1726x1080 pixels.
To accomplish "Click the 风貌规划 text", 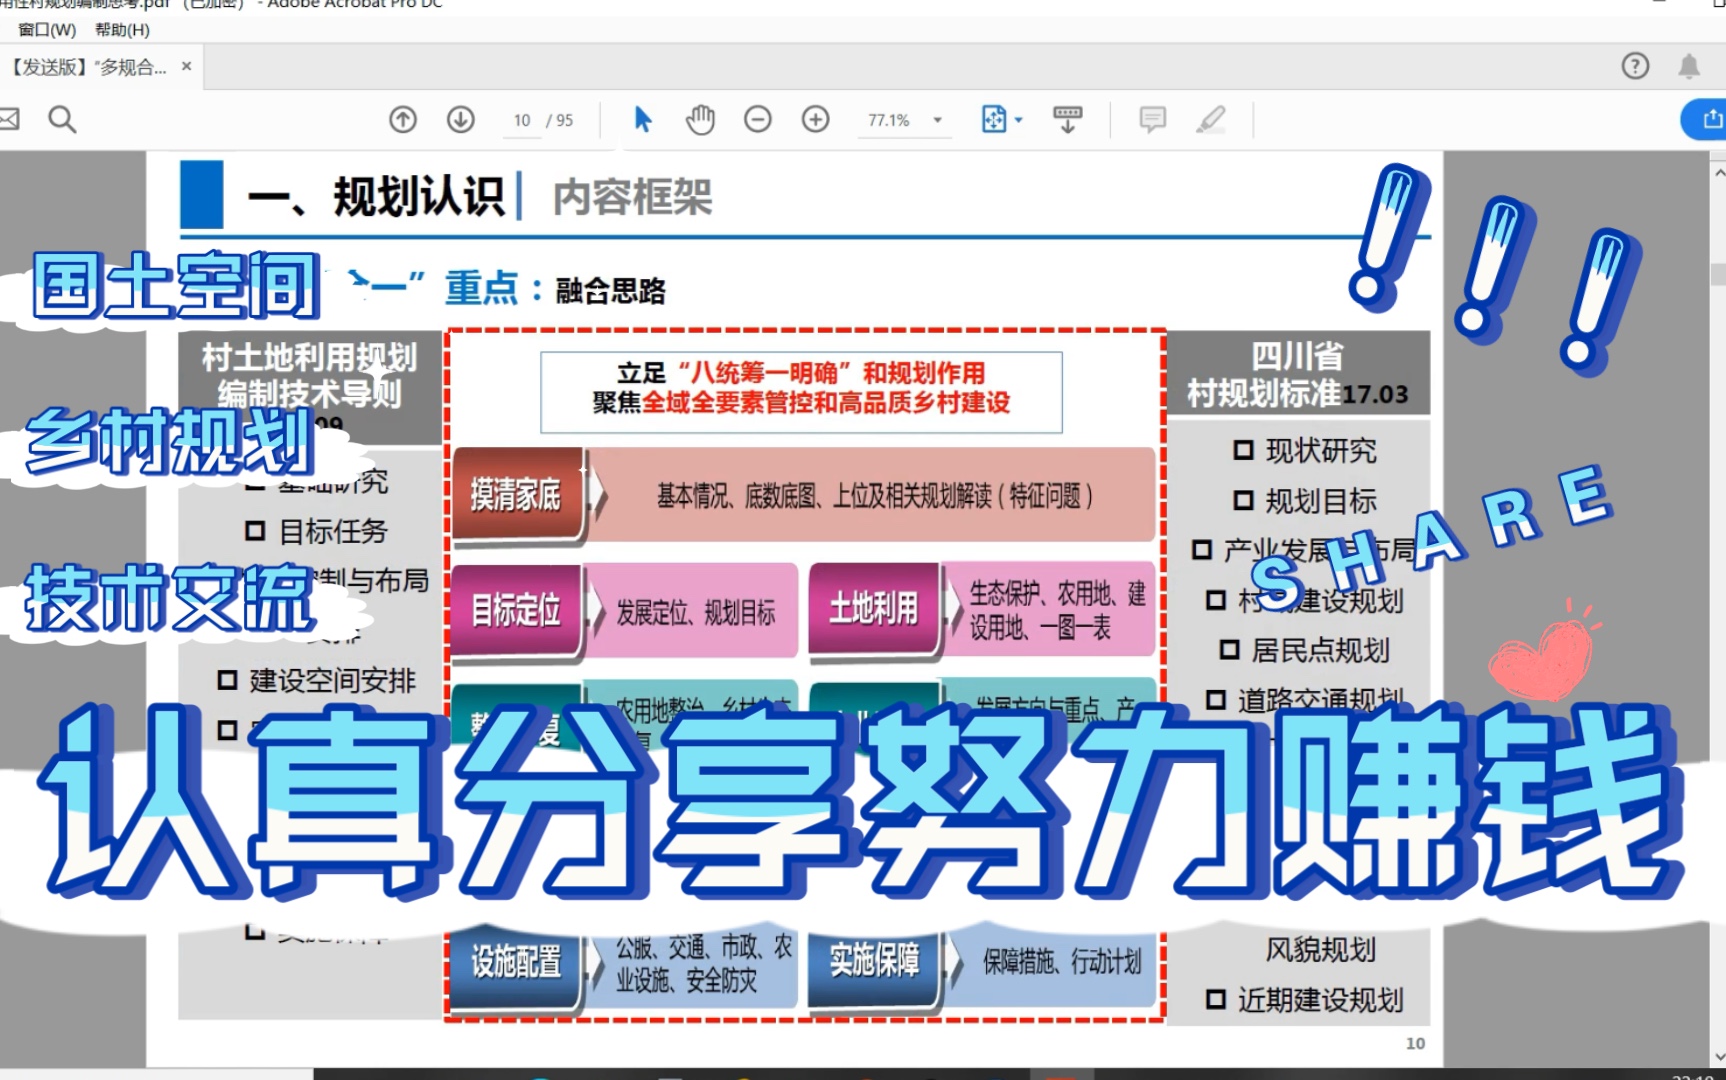I will [x=1320, y=950].
